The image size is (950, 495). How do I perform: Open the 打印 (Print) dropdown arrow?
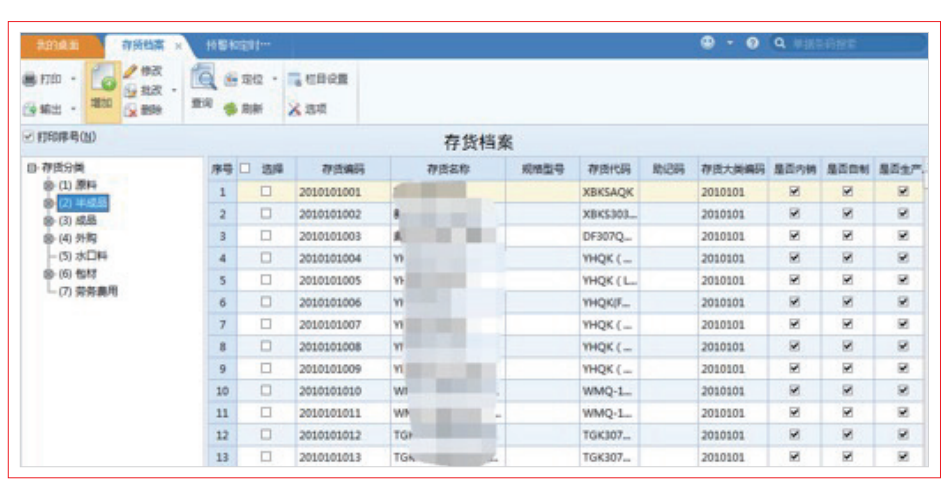coord(72,79)
